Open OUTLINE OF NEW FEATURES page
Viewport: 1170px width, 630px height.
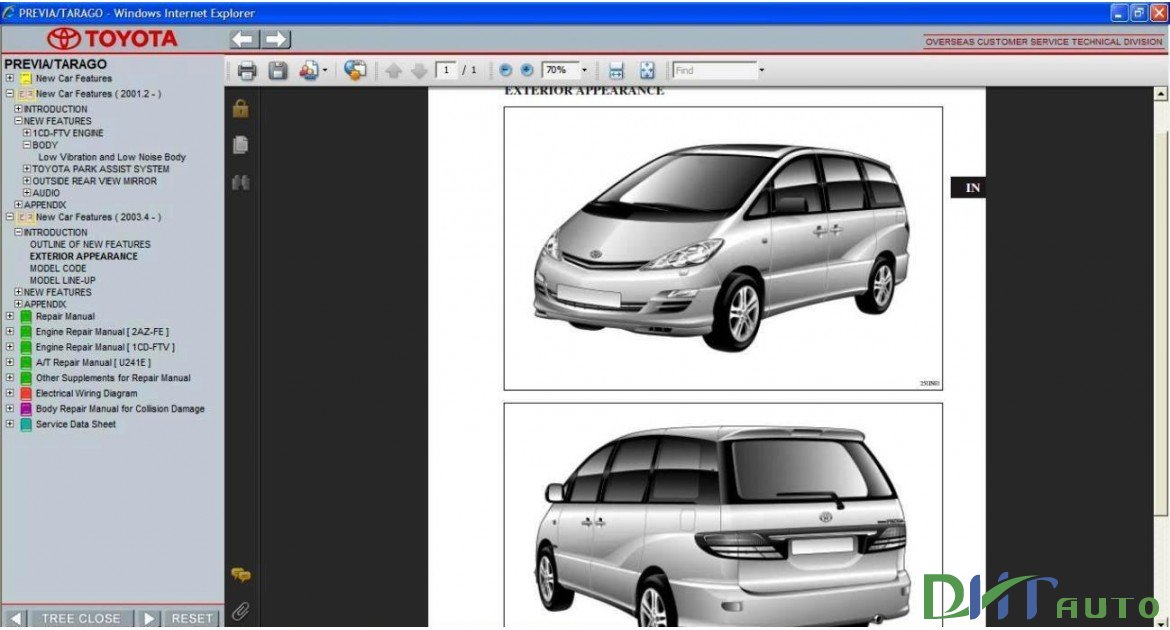pos(90,244)
